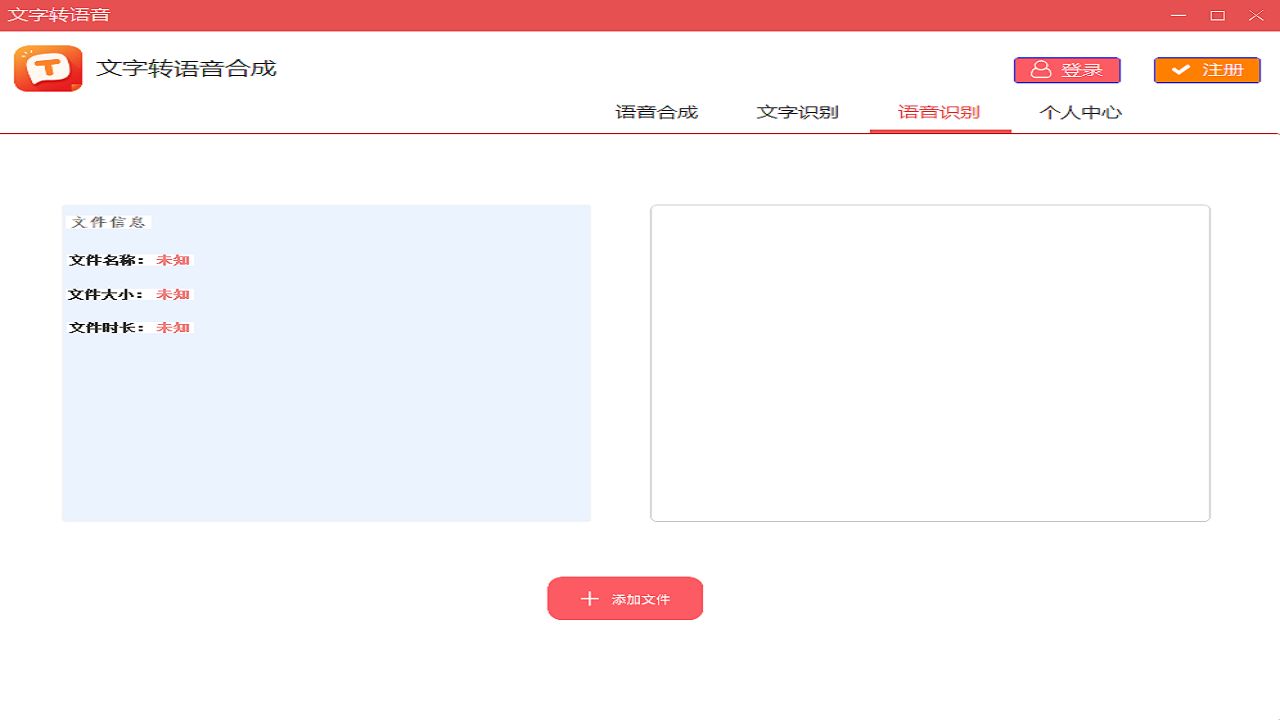Screen dimensions: 1280x720
Task: Switch to the 语音合成 tab
Action: [655, 112]
